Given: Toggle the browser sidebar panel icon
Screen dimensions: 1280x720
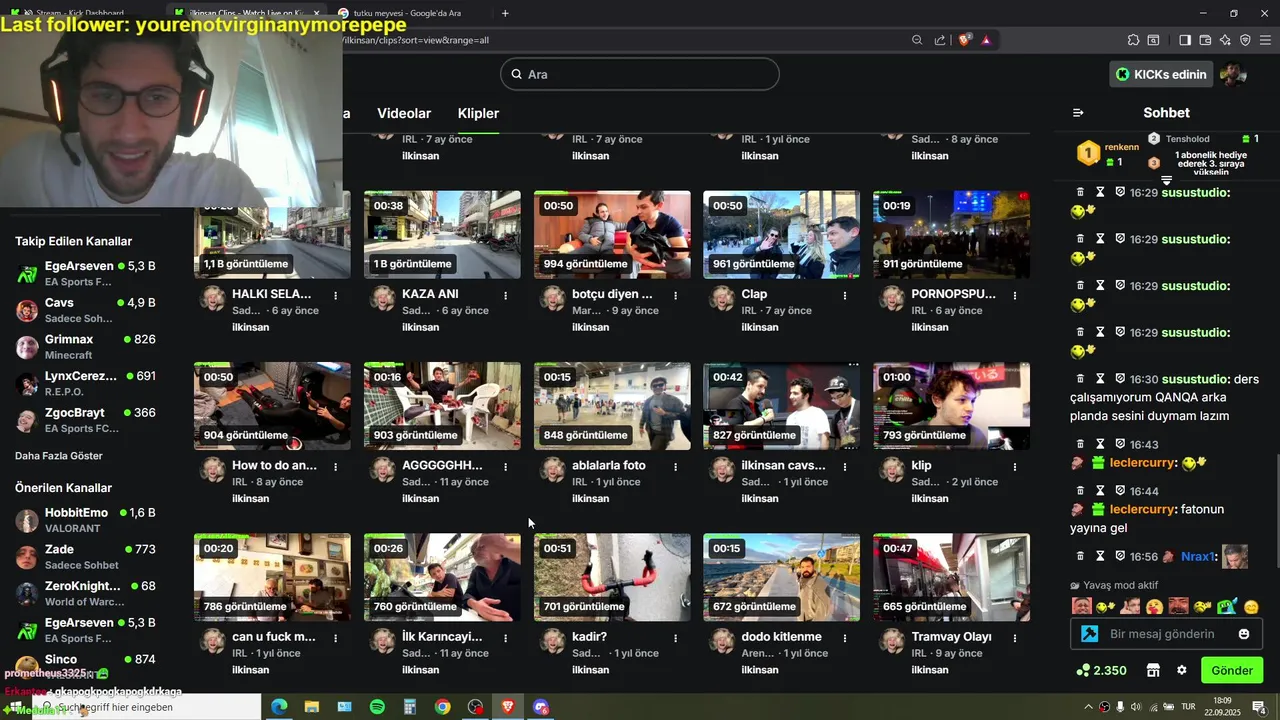Looking at the screenshot, I should point(1185,40).
